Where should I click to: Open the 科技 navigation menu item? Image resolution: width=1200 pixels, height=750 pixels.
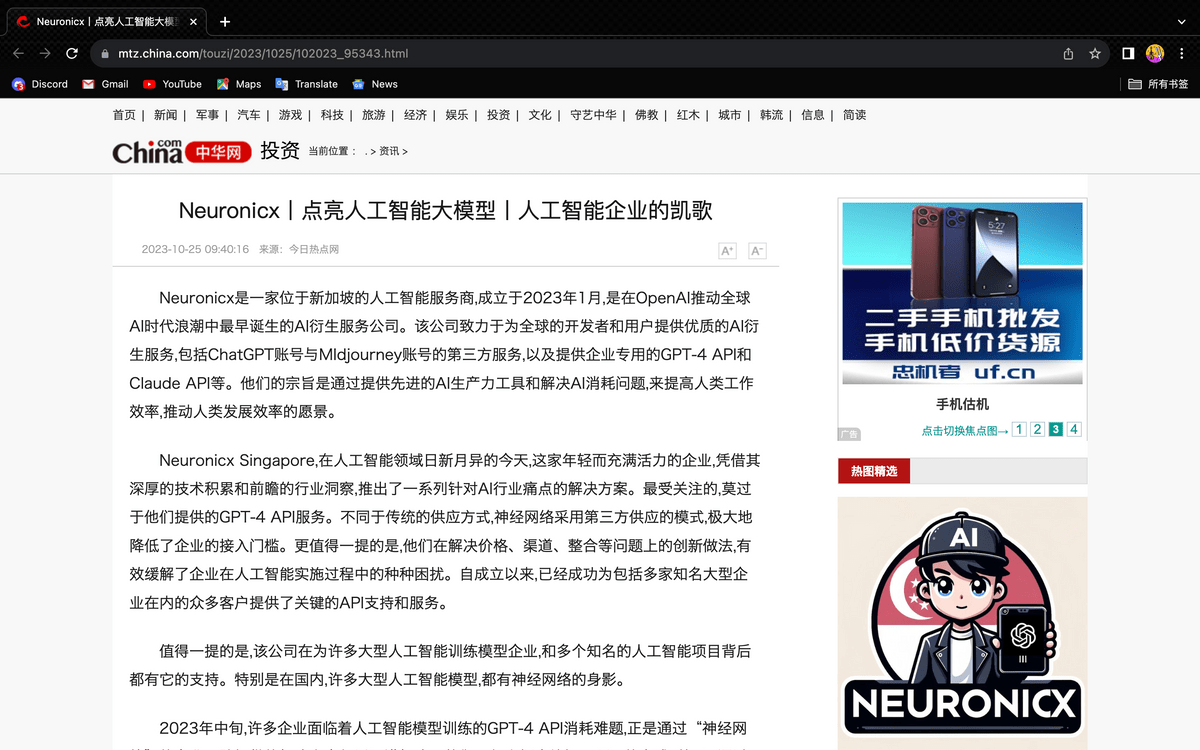(332, 115)
